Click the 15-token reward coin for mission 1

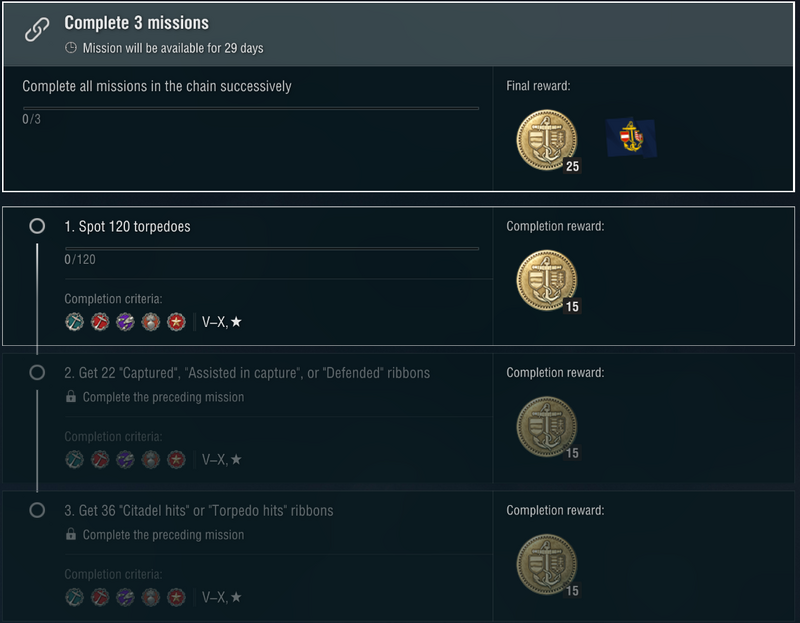[546, 280]
